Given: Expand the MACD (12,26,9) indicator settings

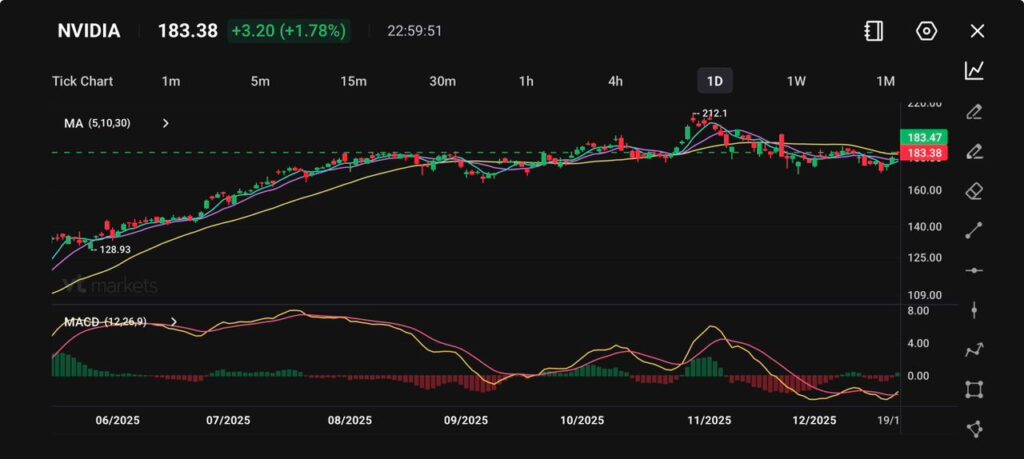Looking at the screenshot, I should tap(174, 322).
